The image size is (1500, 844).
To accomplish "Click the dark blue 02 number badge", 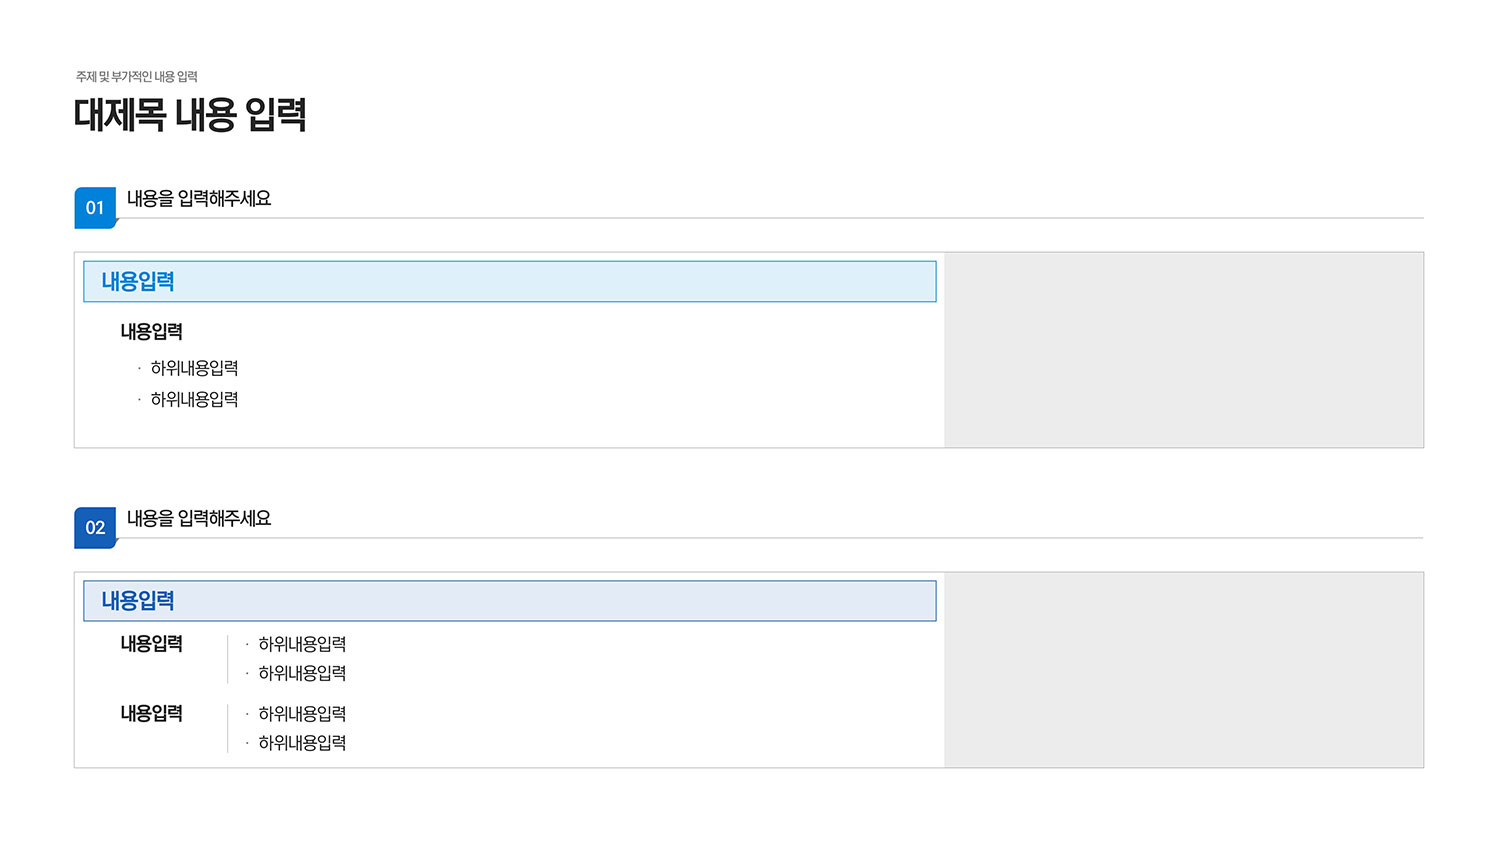I will tap(95, 528).
